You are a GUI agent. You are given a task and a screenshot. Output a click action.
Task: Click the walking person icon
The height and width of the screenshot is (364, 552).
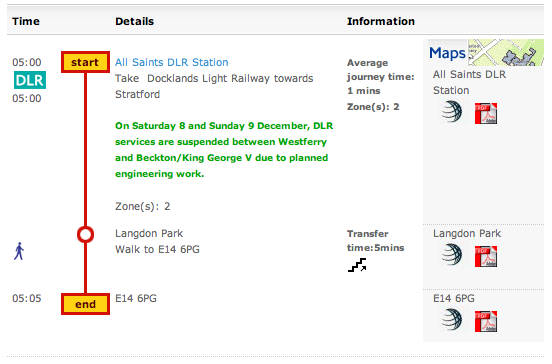point(19,251)
